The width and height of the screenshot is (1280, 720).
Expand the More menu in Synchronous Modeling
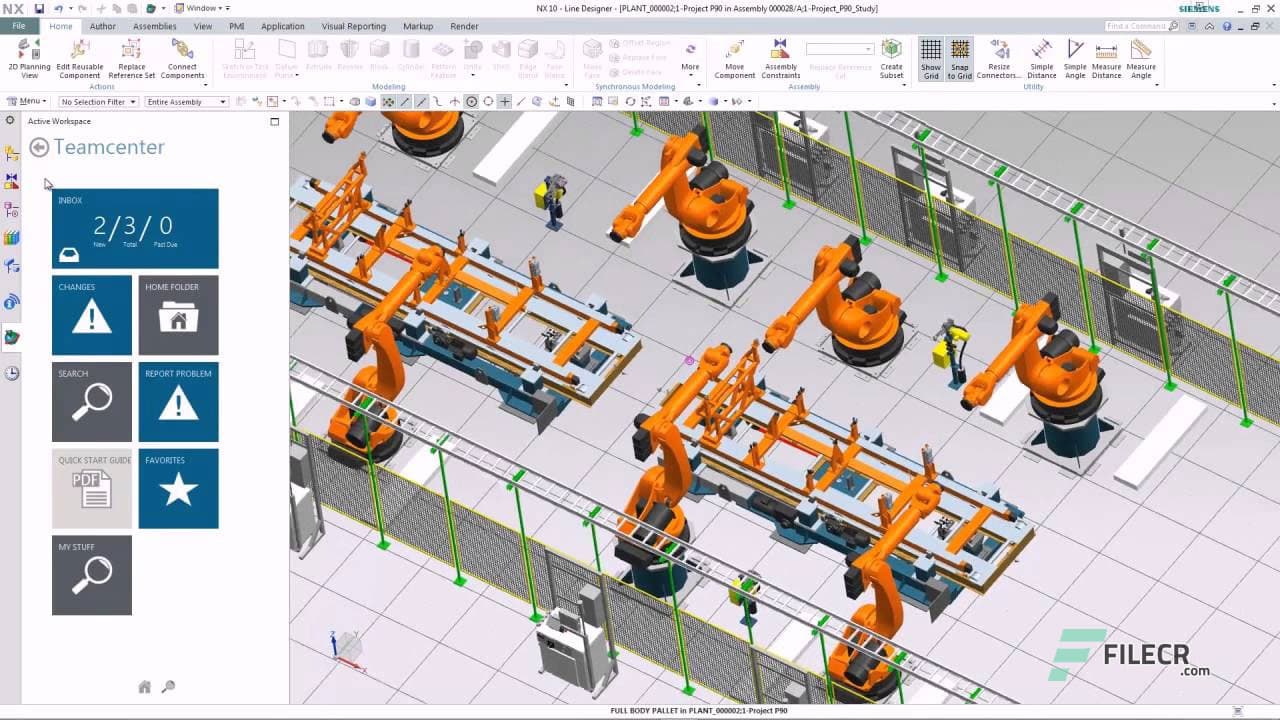690,62
